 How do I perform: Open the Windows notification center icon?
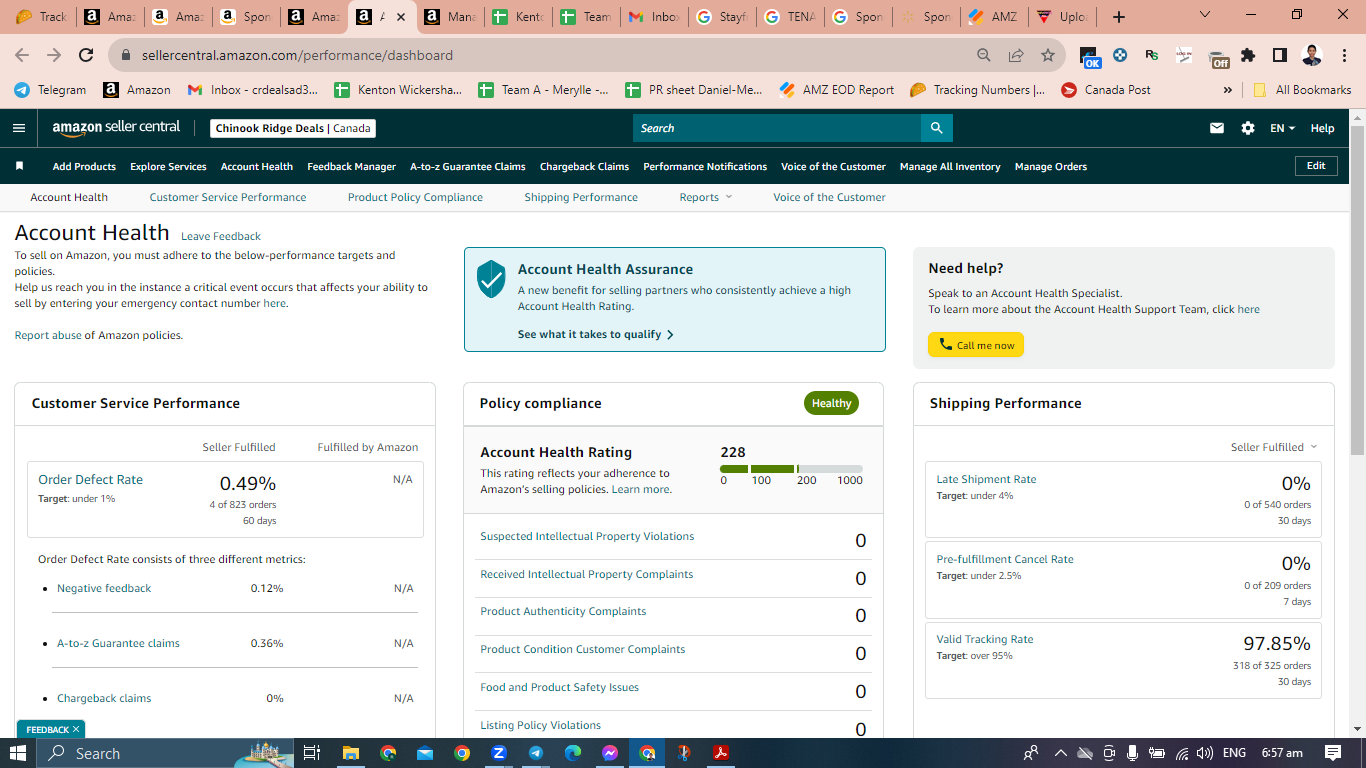point(1332,753)
